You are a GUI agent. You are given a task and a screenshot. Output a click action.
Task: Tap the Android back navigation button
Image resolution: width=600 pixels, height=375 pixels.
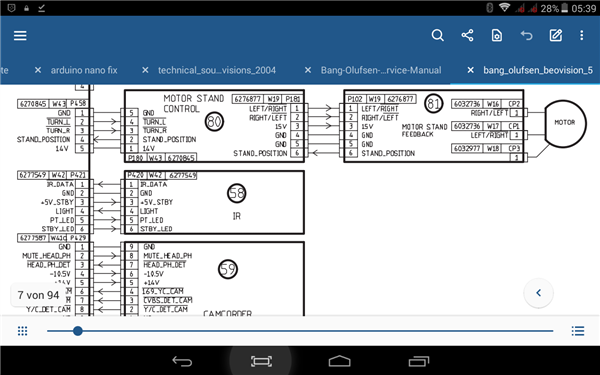(182, 361)
